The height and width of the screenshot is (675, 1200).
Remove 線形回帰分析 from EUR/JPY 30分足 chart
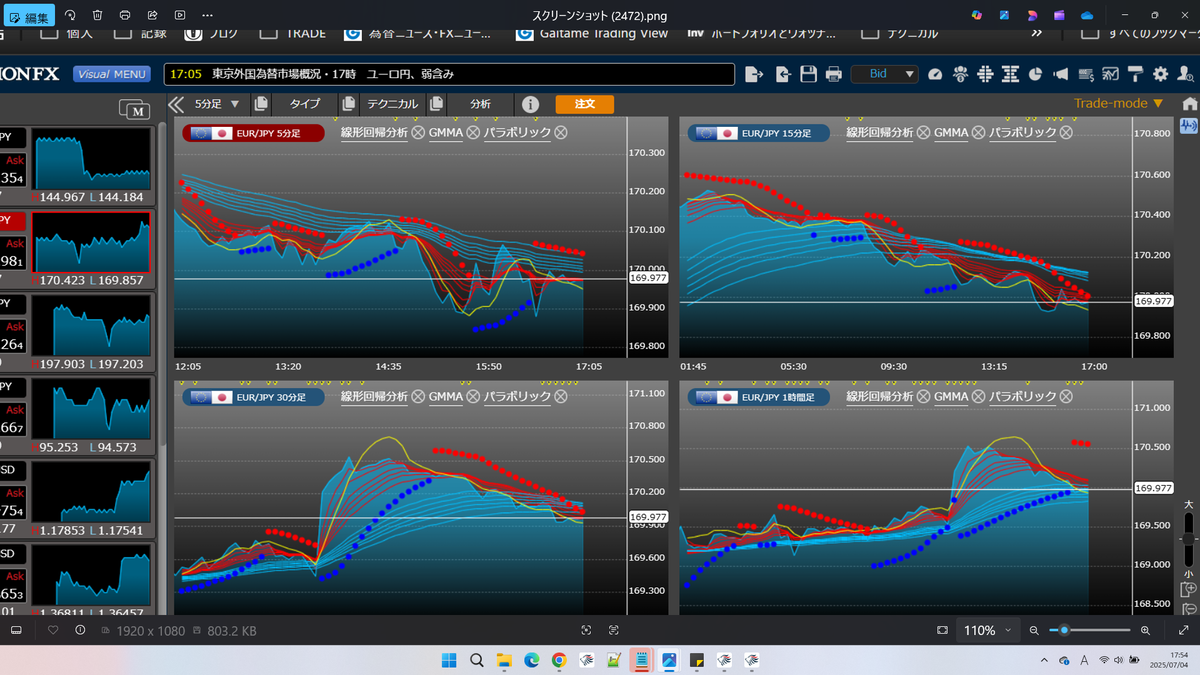click(x=418, y=397)
